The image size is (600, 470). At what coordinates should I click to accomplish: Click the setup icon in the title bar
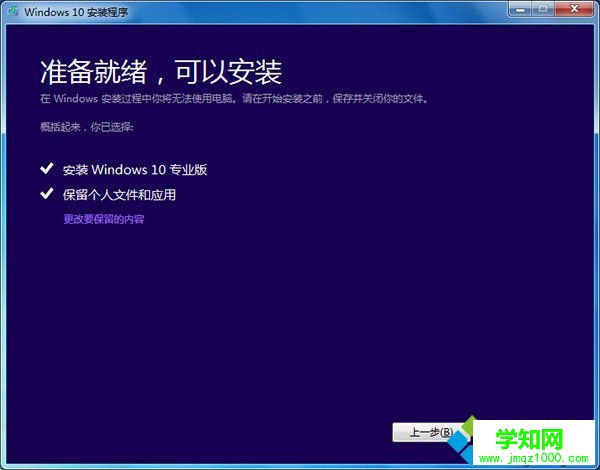[x=14, y=11]
